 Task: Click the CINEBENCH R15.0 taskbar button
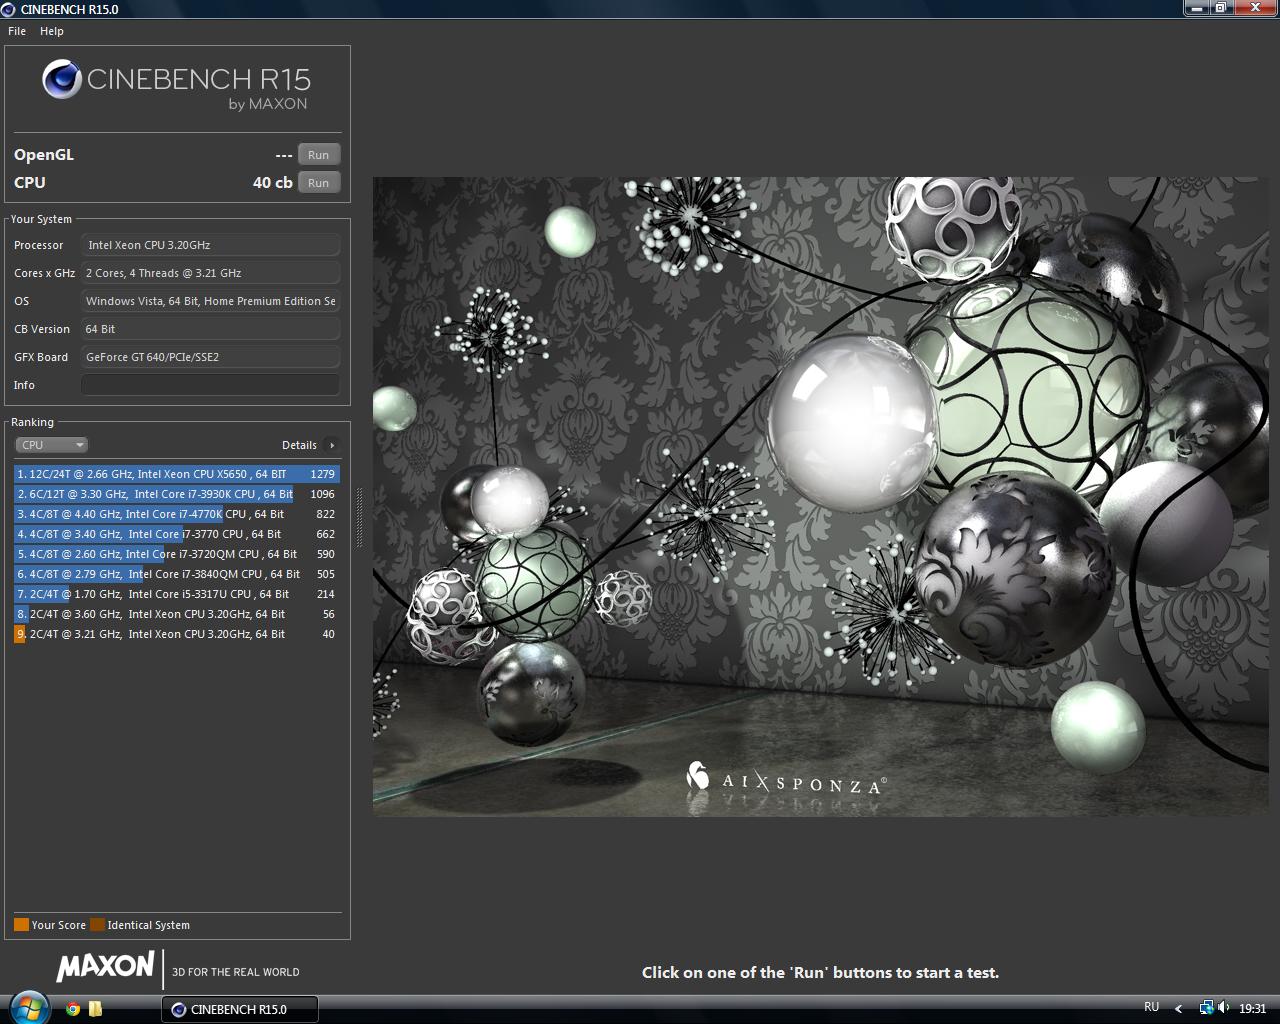click(240, 1010)
